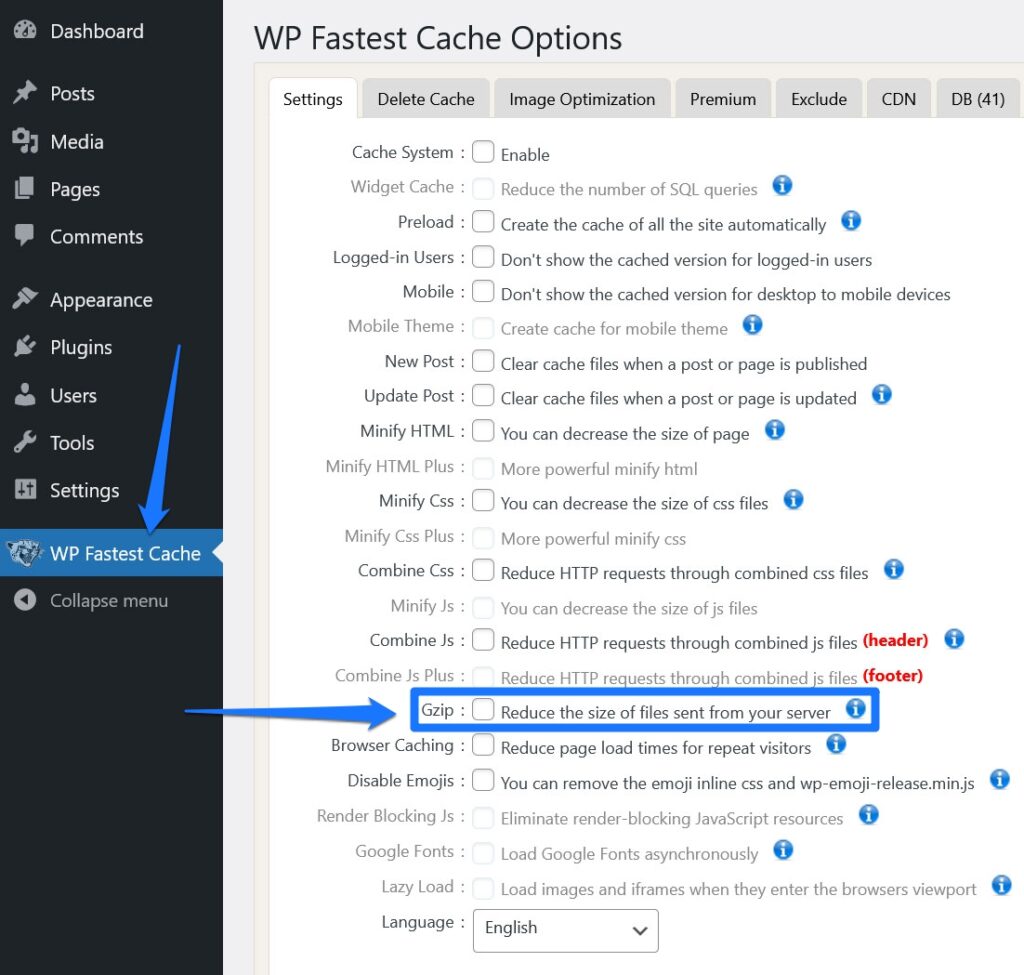Open the Appearance menu

tap(99, 299)
